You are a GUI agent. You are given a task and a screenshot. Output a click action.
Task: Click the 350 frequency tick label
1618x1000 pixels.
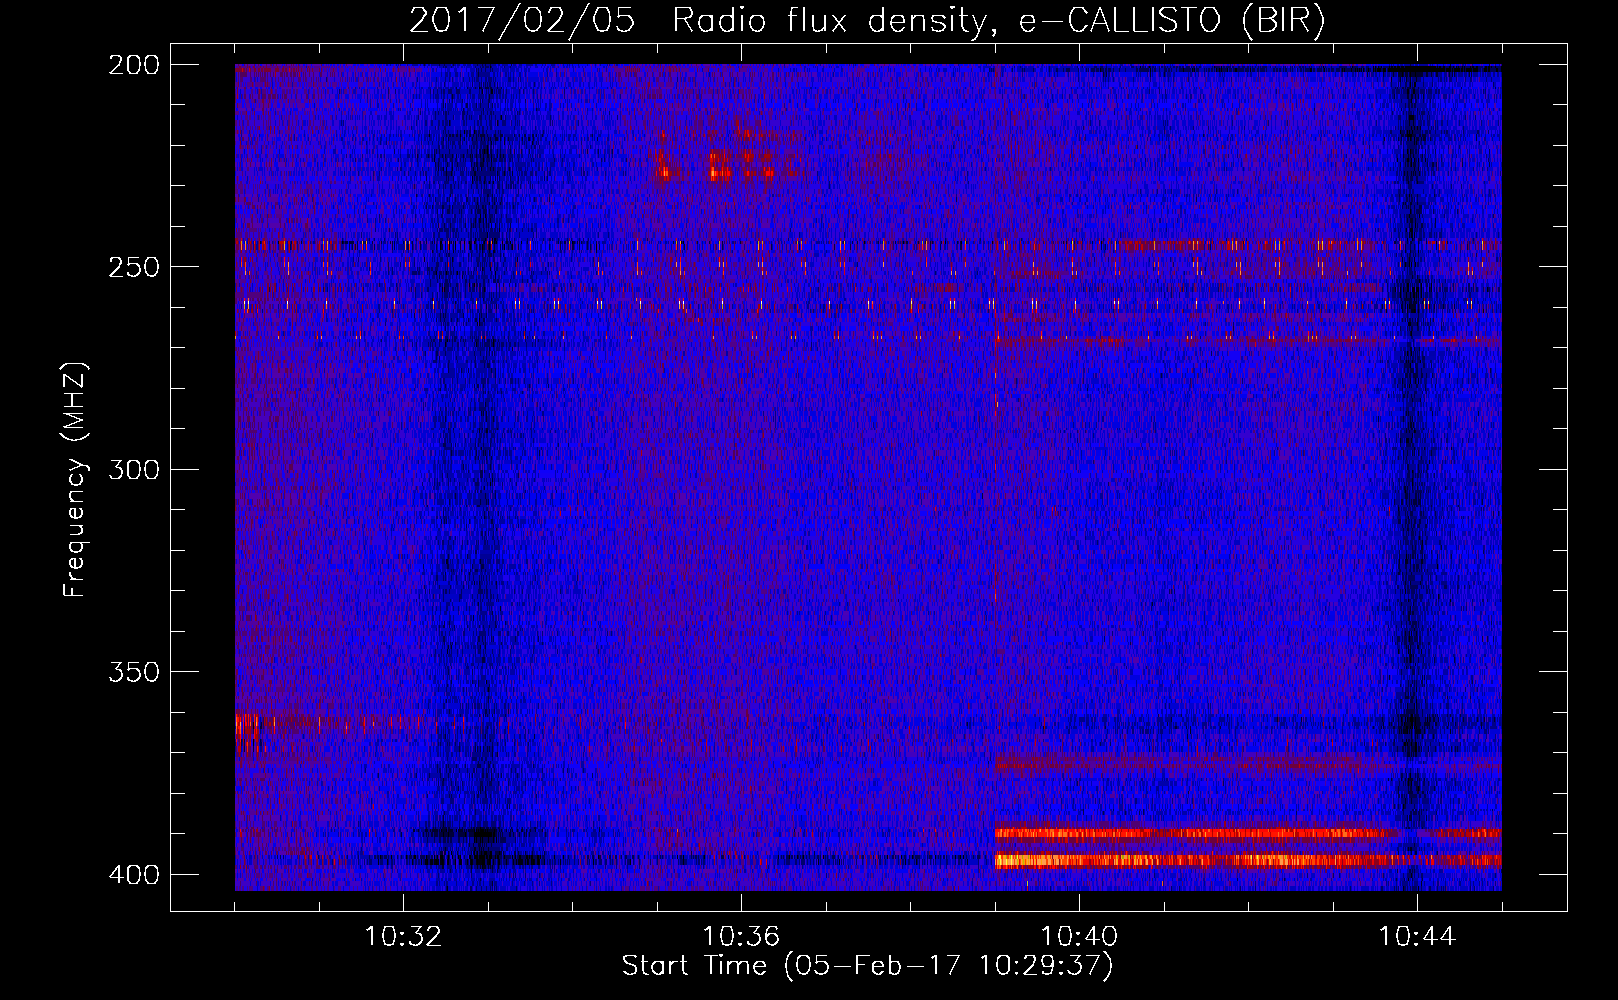(x=133, y=672)
